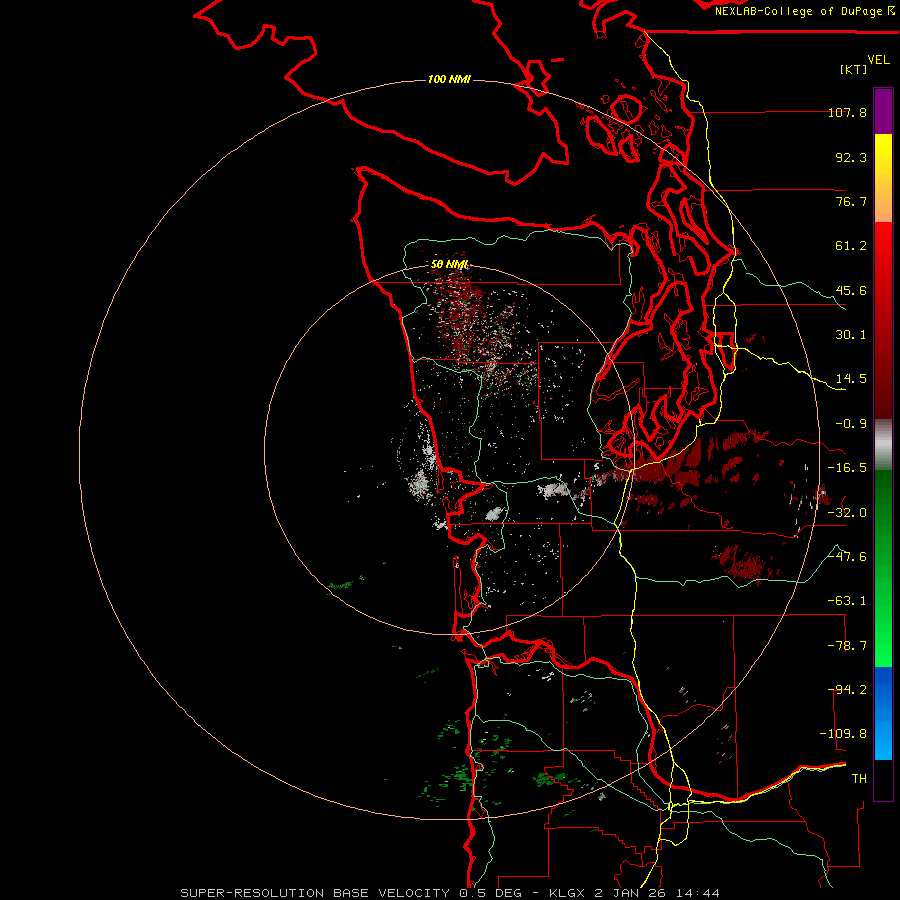Select the -109.8 velocity scale value
900x900 pixels.
pyautogui.click(x=843, y=734)
